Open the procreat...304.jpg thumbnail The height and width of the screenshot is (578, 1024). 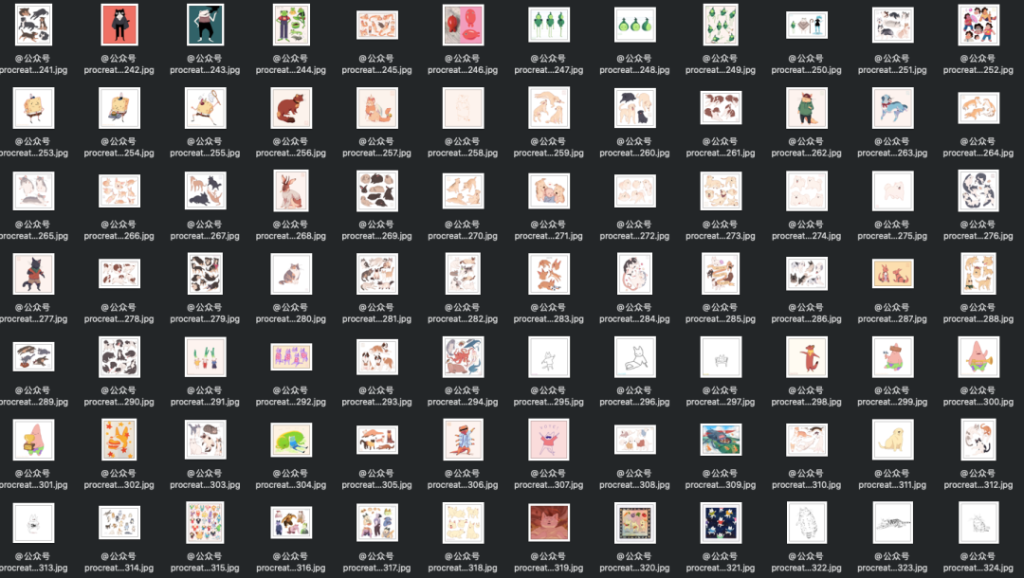pos(291,440)
